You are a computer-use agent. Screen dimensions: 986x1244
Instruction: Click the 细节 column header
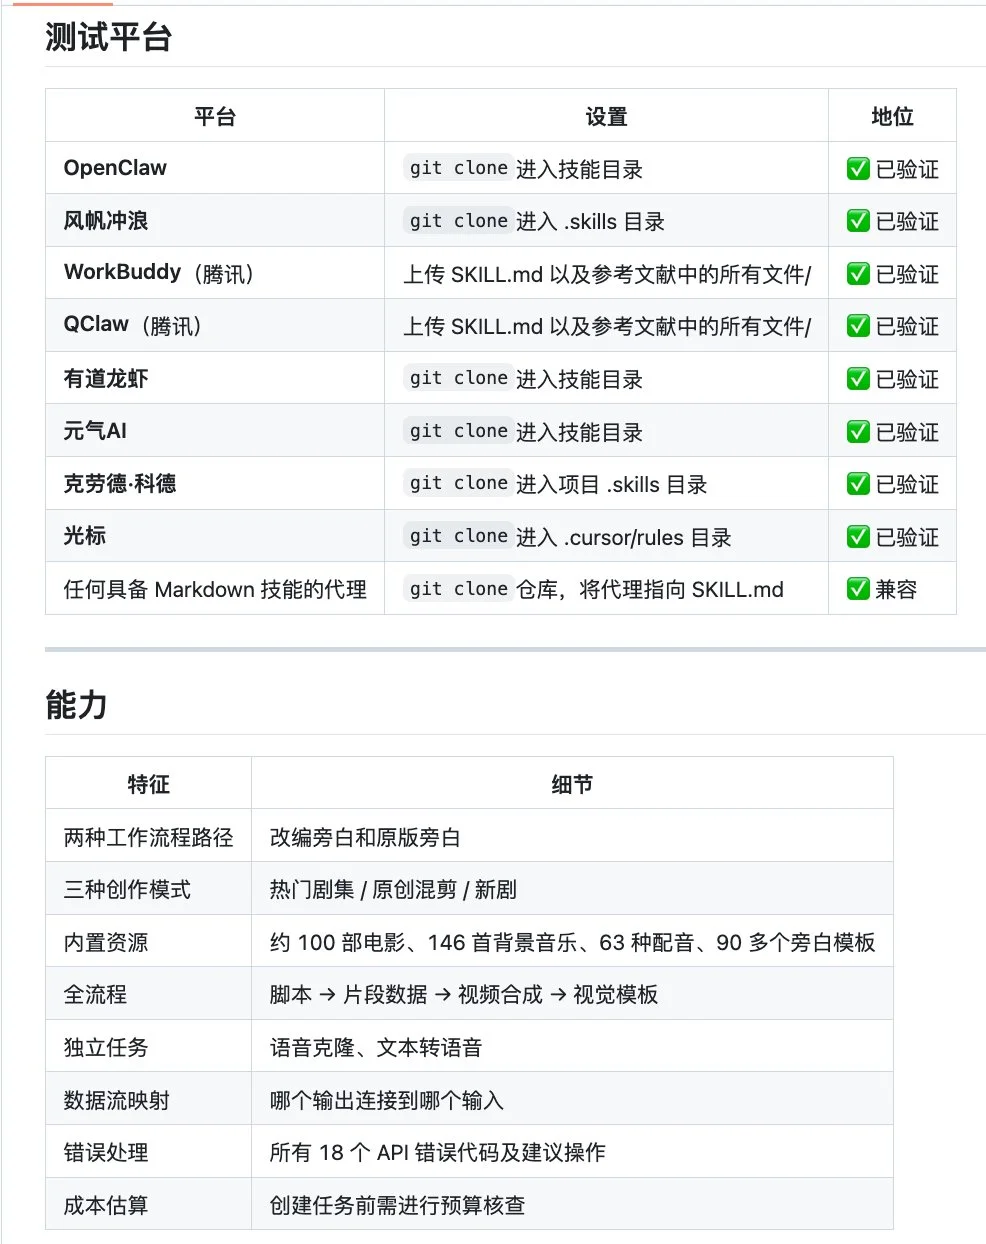click(572, 784)
